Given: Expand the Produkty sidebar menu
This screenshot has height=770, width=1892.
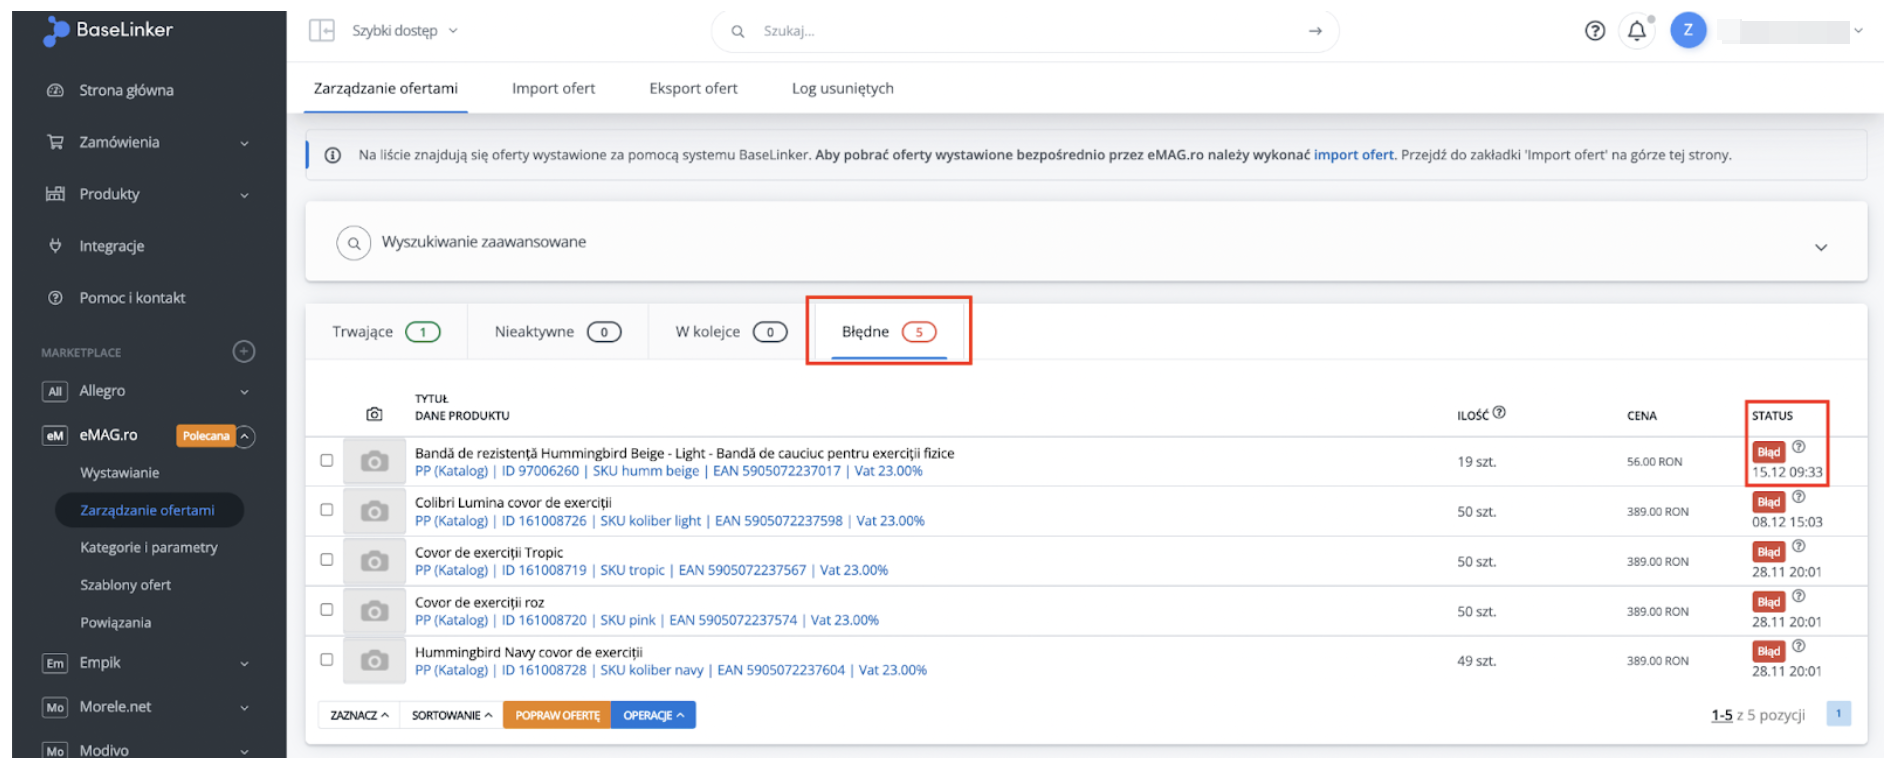Looking at the screenshot, I should [x=244, y=195].
